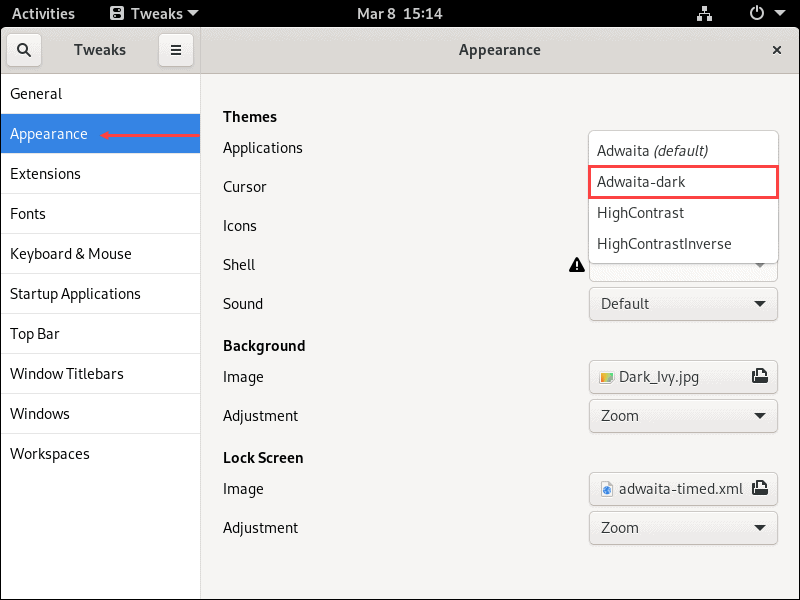Click the Shell label
800x600 pixels.
pos(239,265)
